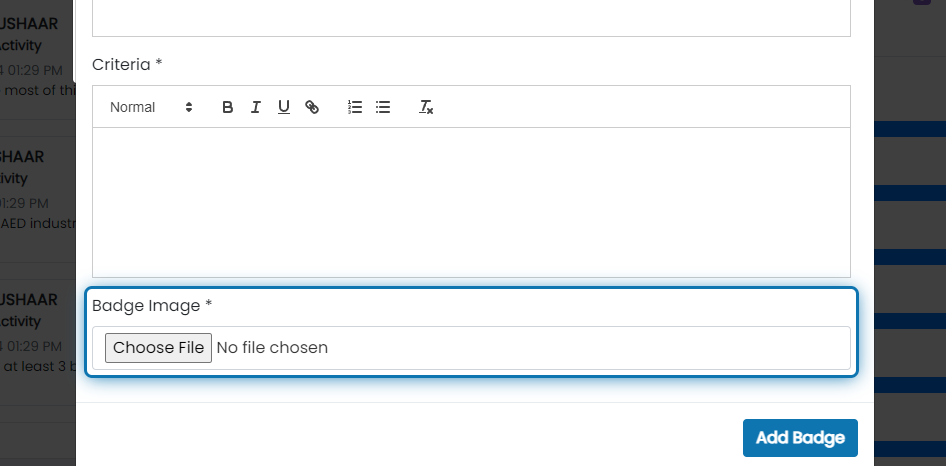
Task: Toggle bold formatting in Criteria editor
Action: tap(227, 107)
